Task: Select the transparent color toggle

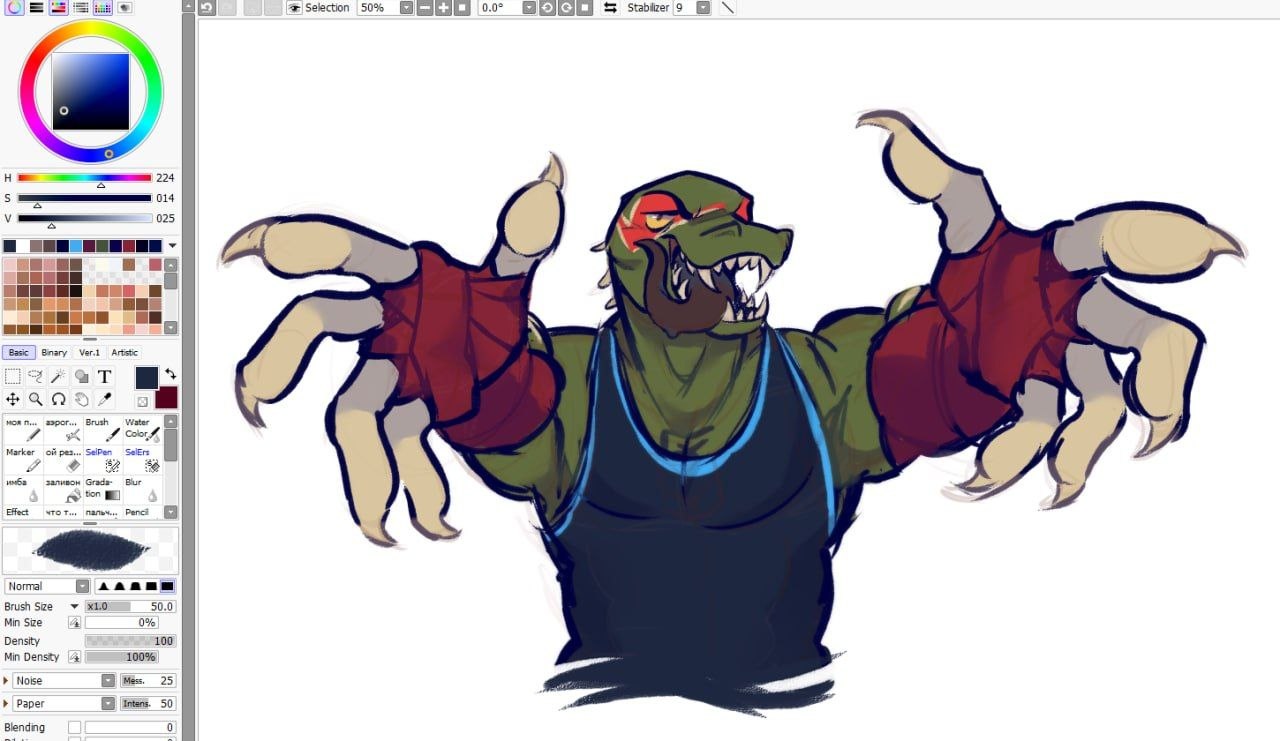Action: [x=142, y=402]
